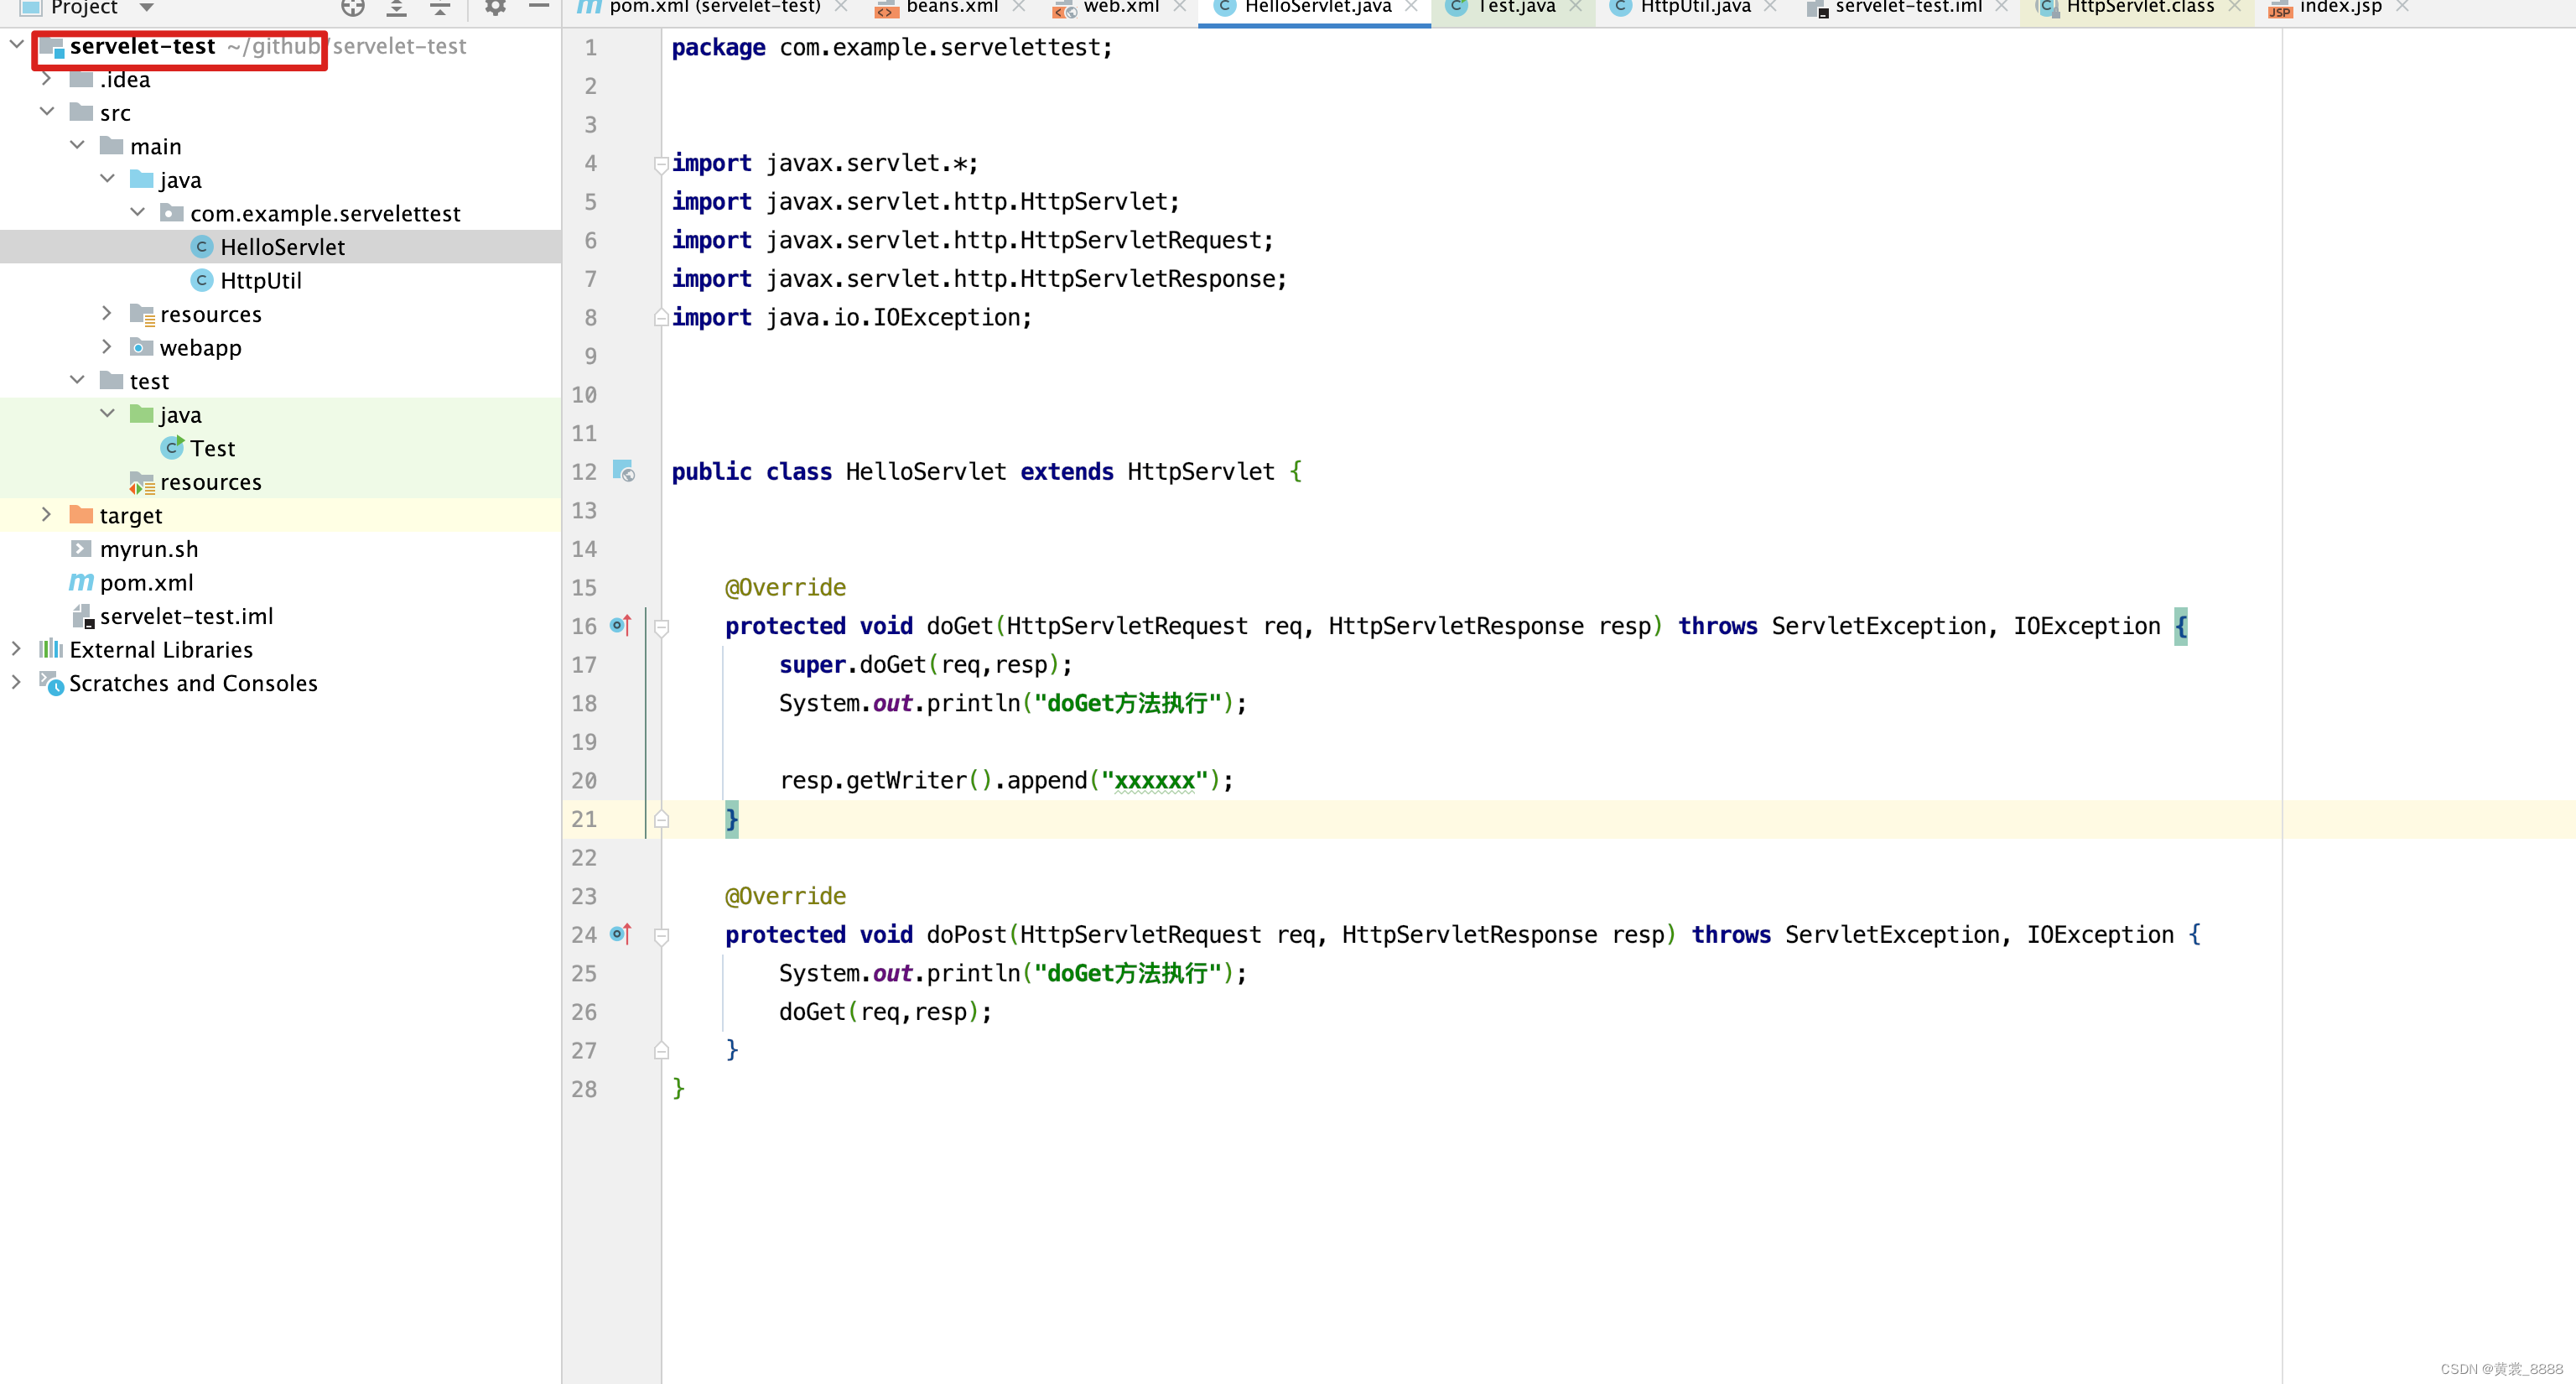Collapse the src directory tree
This screenshot has height=1384, width=2576.
pyautogui.click(x=49, y=112)
